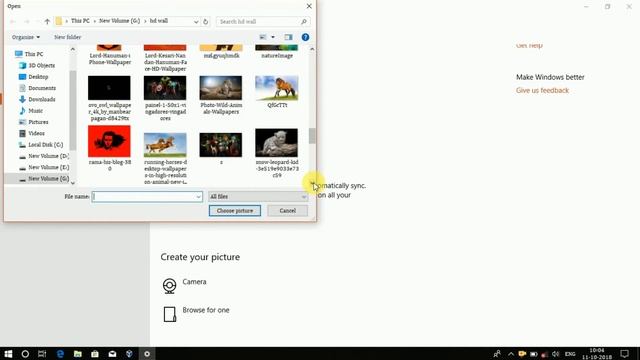Open Mail app from taskbar
The width and height of the screenshot is (640, 360).
coord(112,354)
